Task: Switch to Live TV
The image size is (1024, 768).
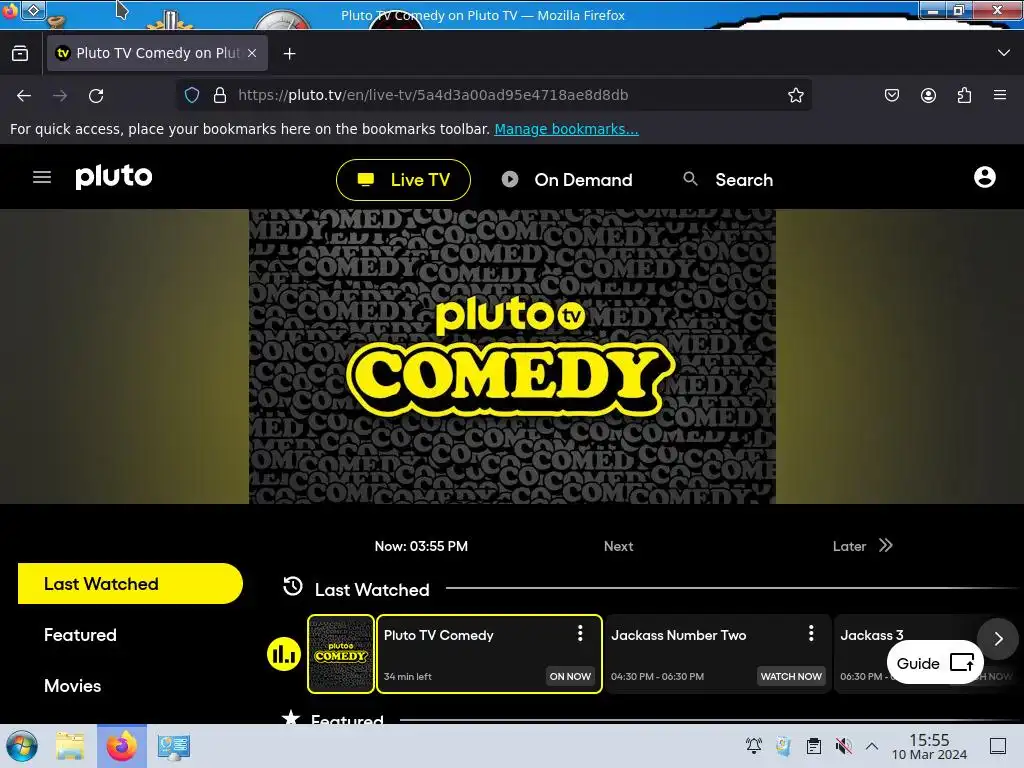Action: tap(404, 180)
